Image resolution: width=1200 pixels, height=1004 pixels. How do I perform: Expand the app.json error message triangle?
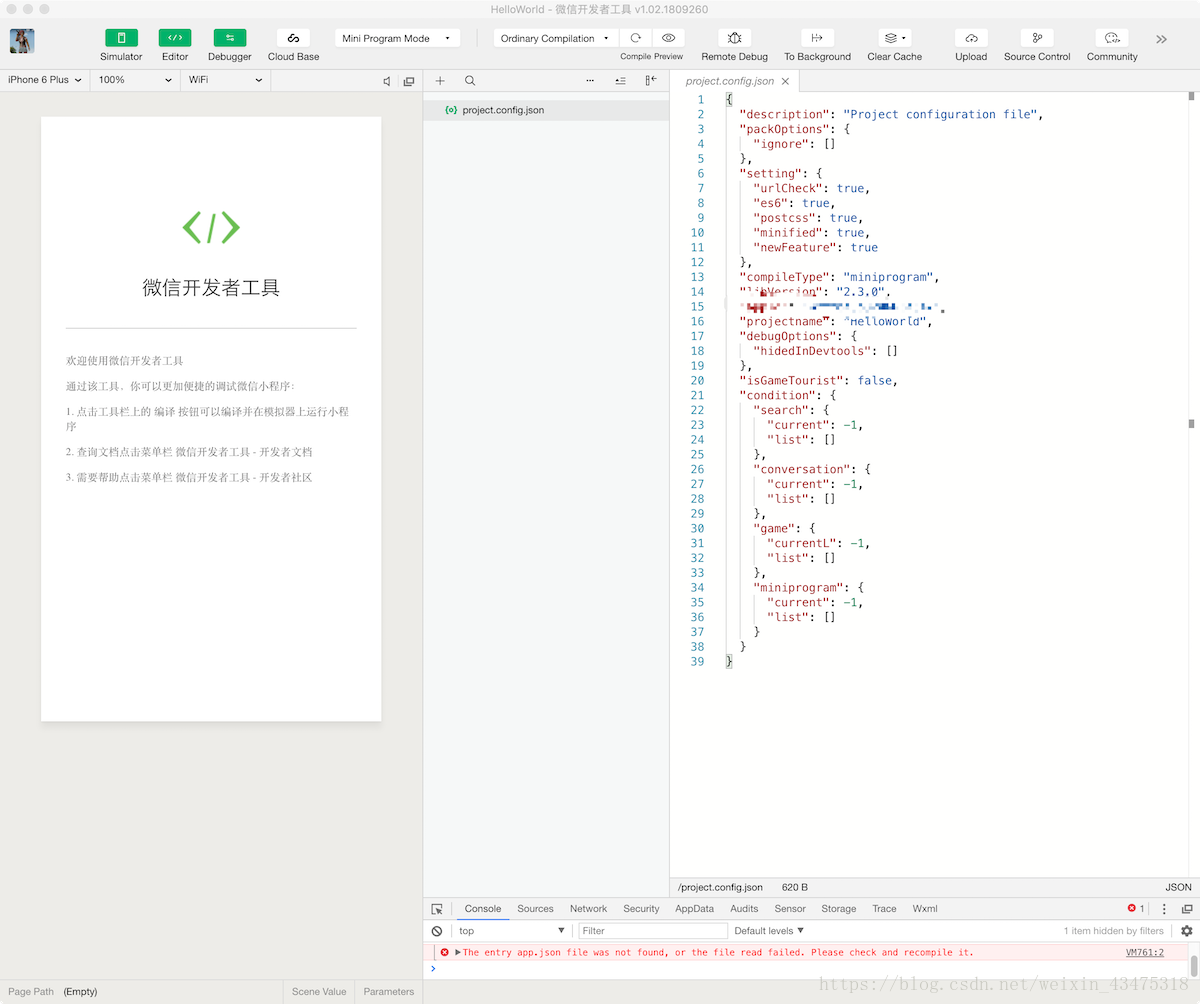tap(458, 953)
